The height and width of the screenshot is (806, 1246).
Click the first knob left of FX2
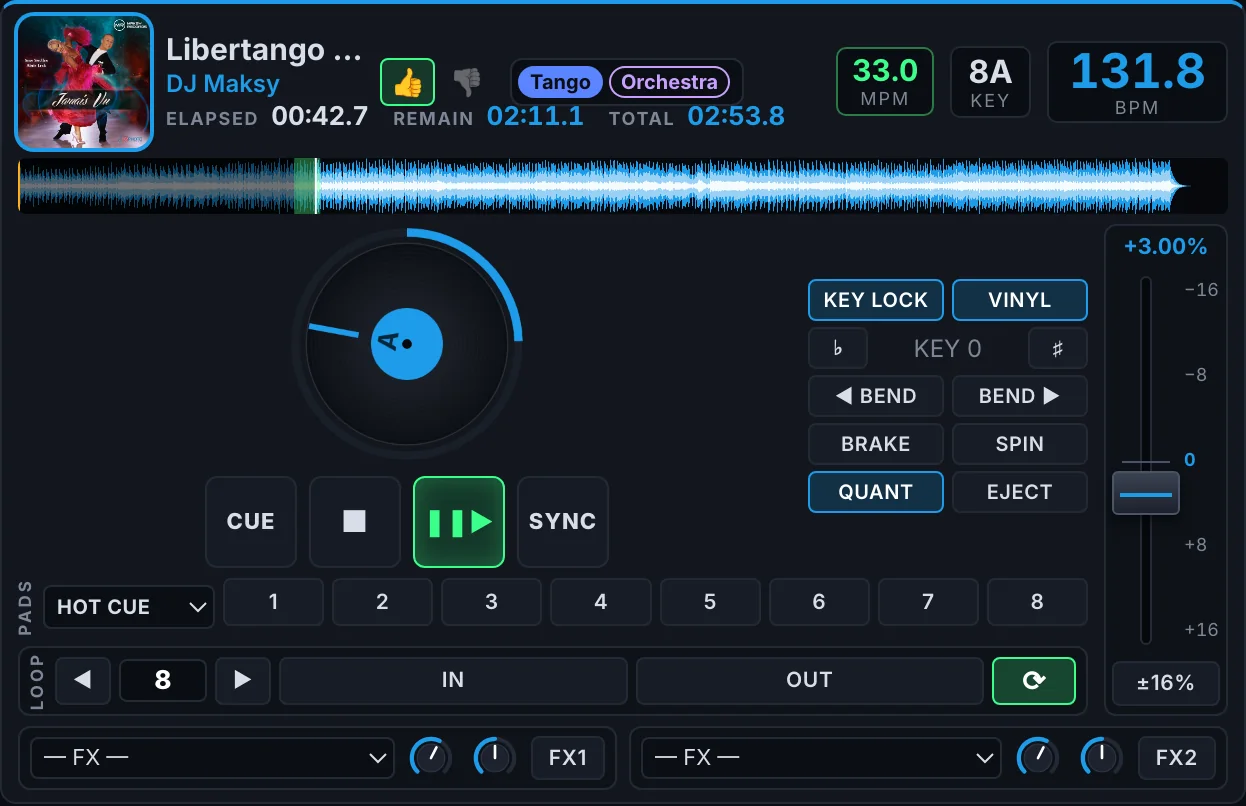(1038, 757)
